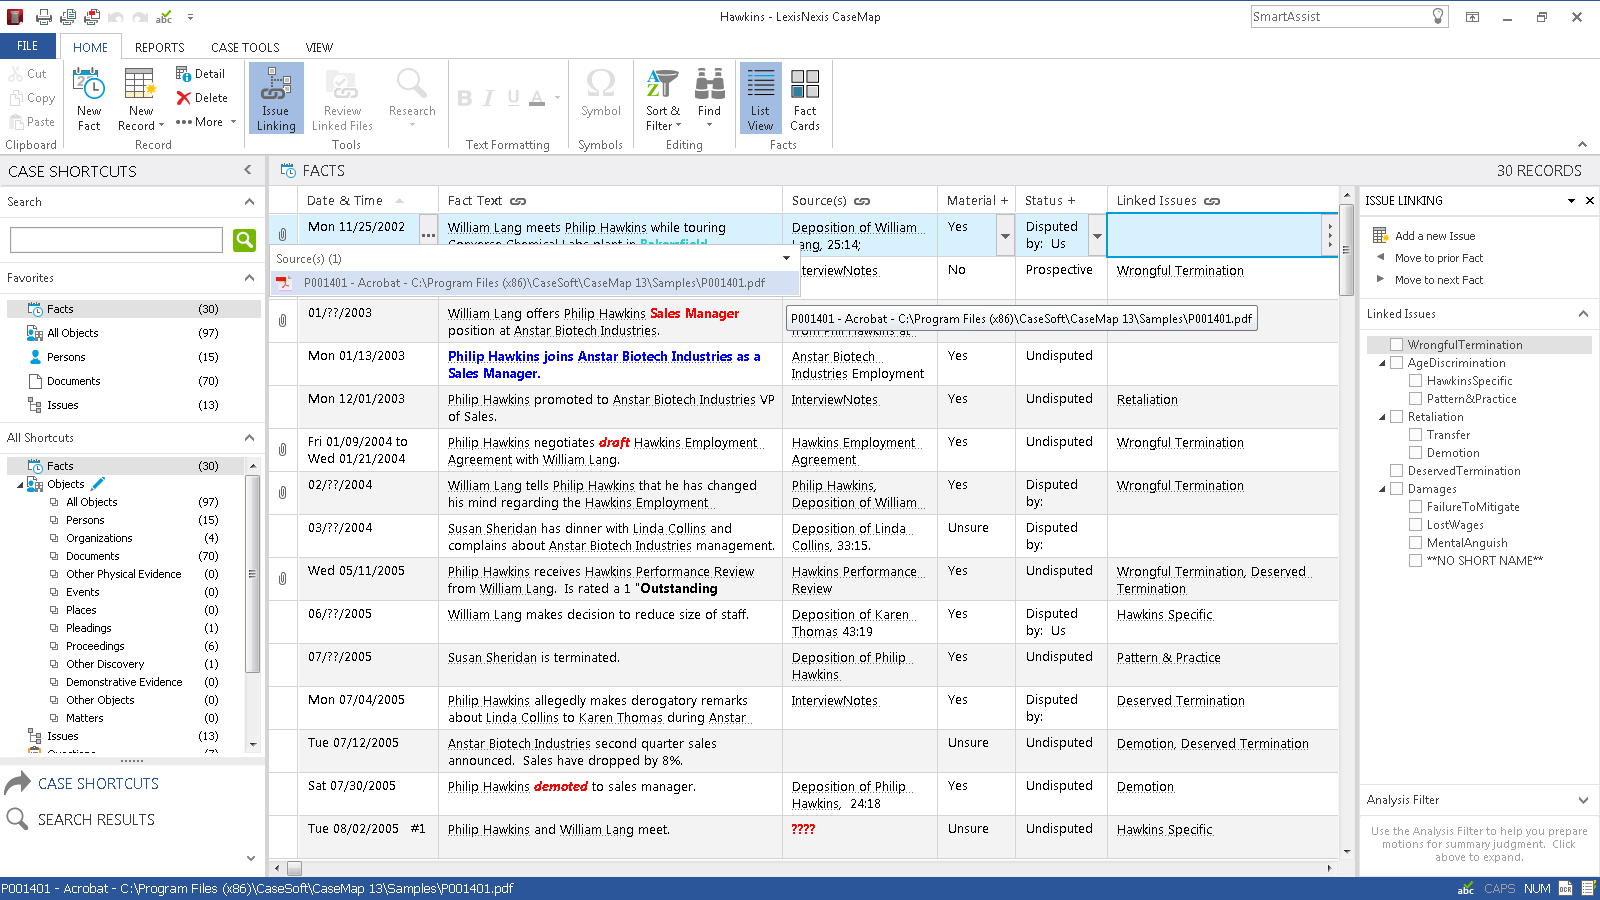Open the Detail record tool

(x=200, y=74)
